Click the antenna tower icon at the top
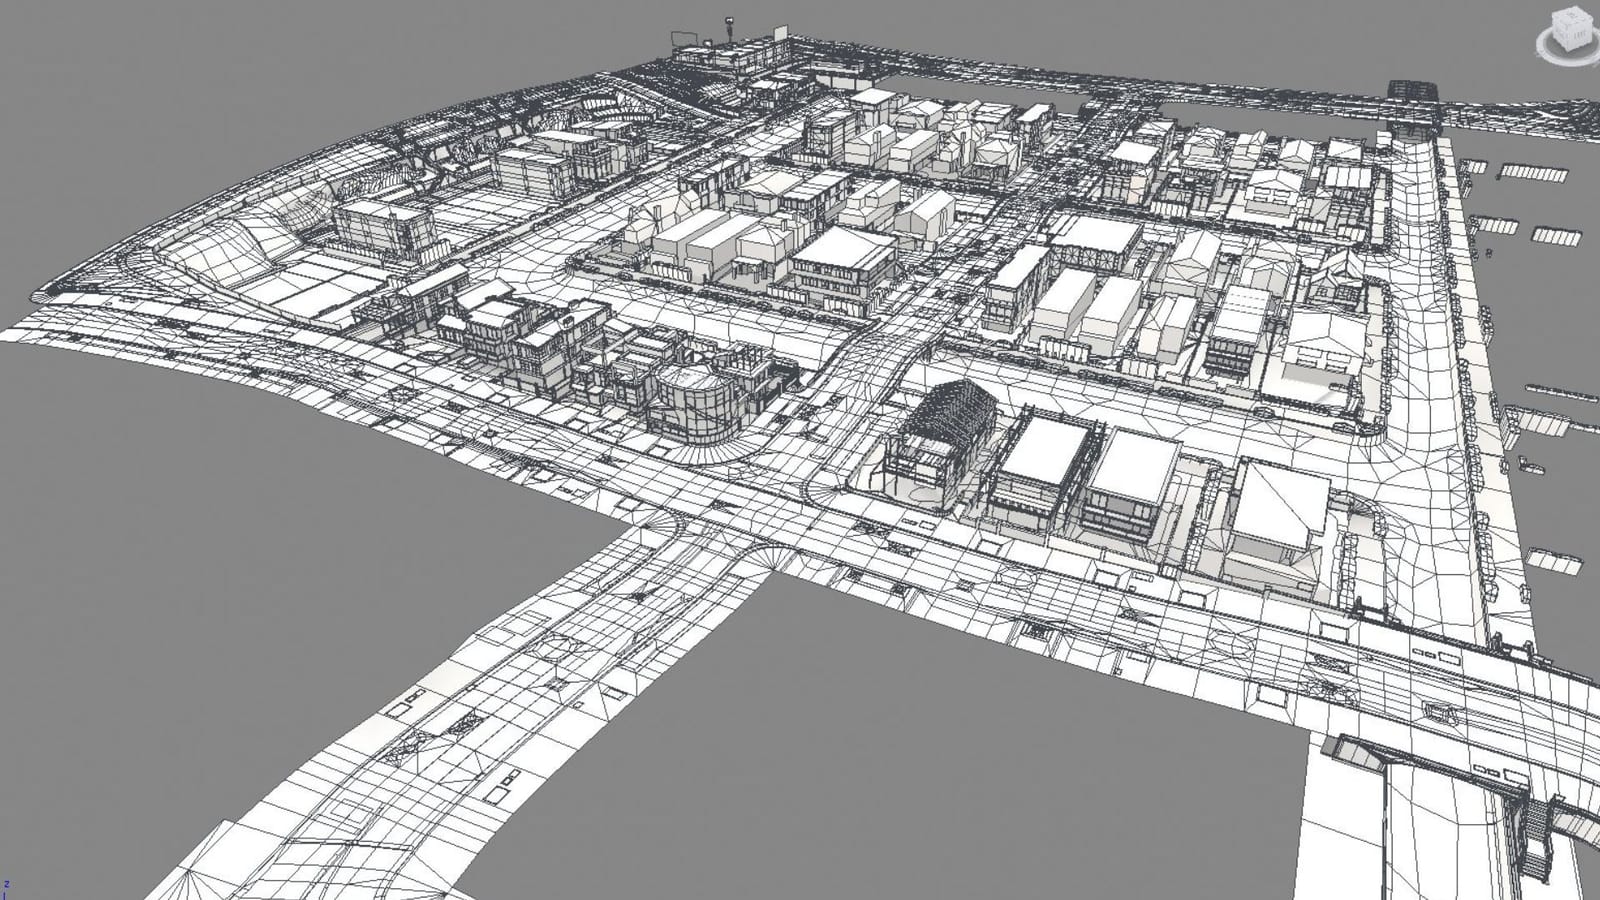 coord(728,22)
